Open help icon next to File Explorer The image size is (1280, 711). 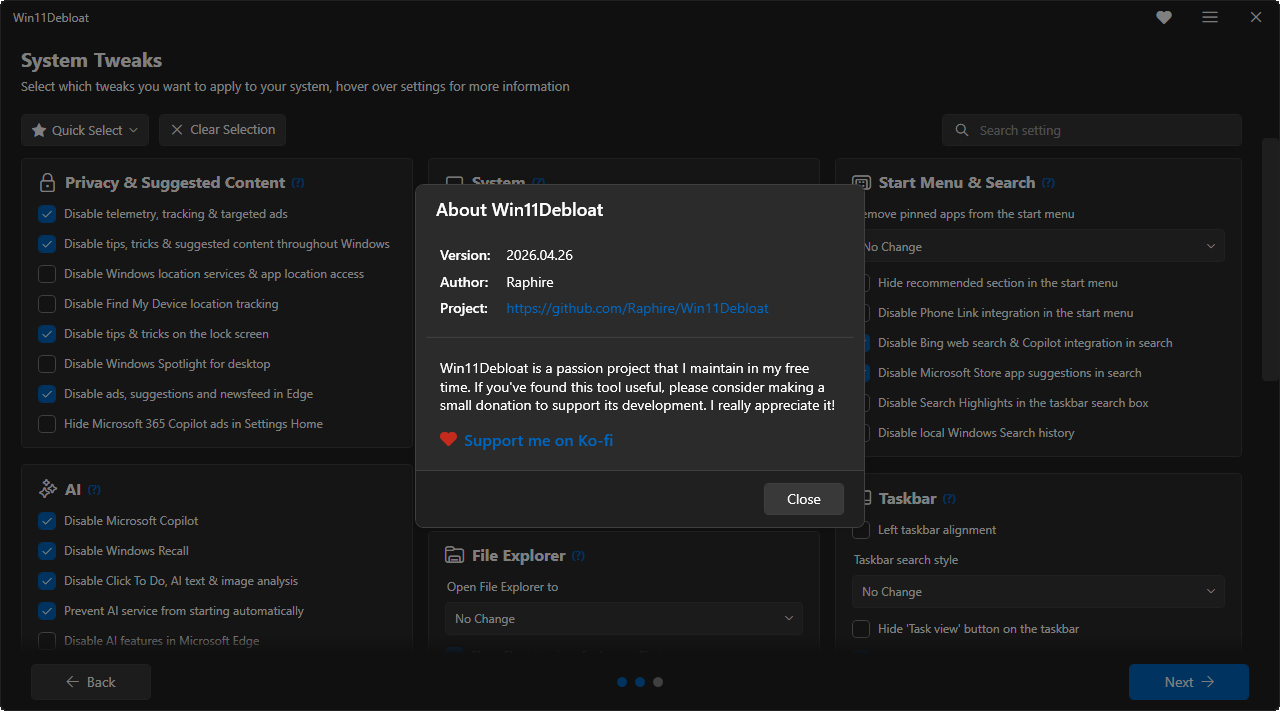pos(578,556)
